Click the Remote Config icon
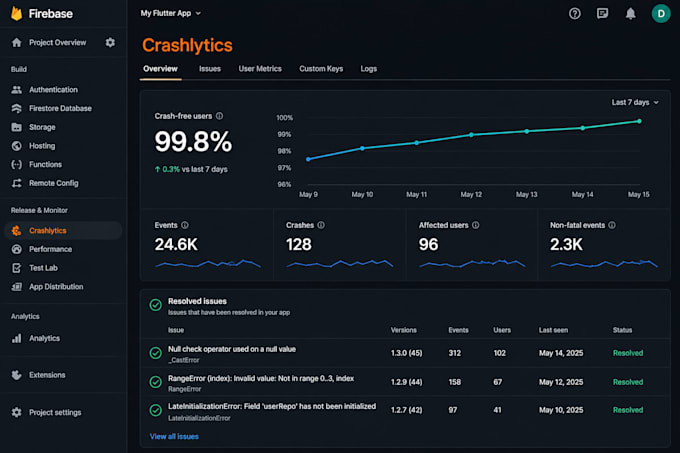 click(x=16, y=183)
